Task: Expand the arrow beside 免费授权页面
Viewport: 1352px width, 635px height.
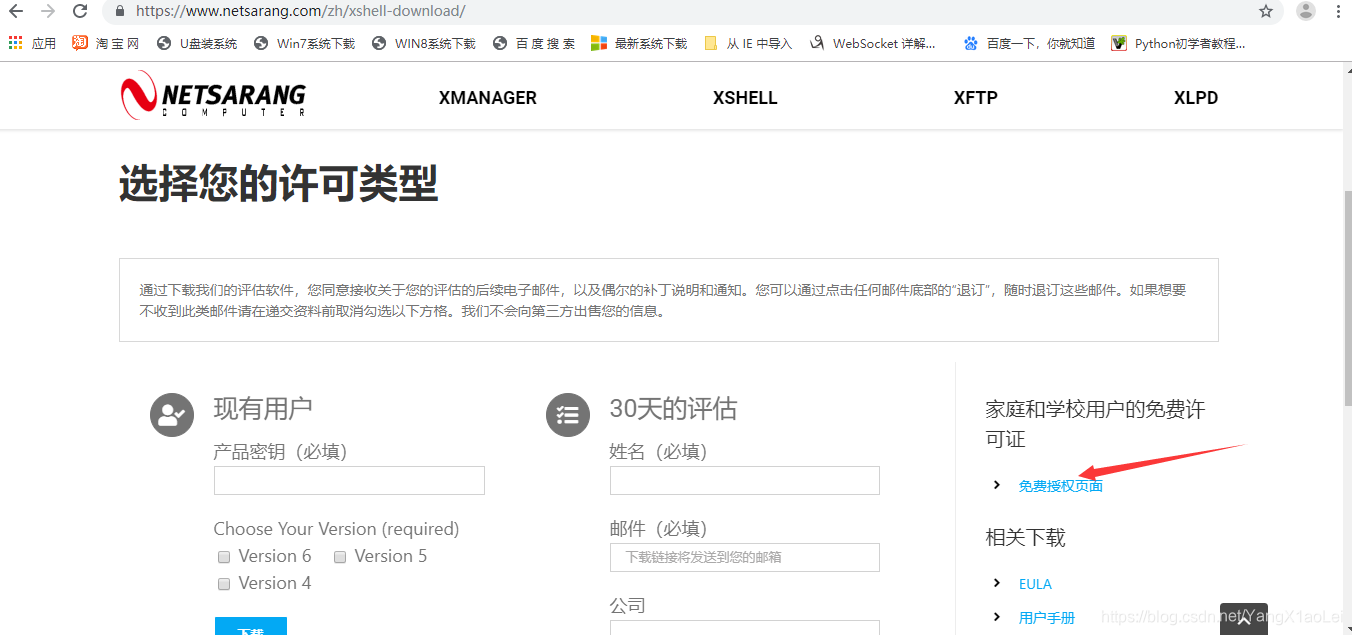Action: point(997,485)
